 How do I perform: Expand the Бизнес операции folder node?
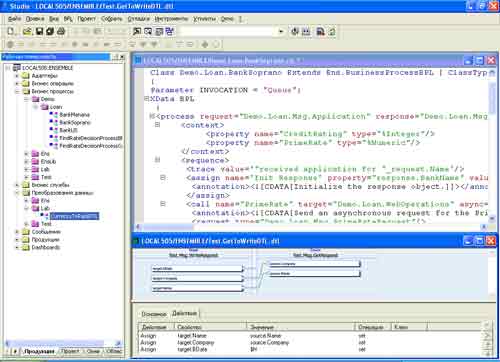click(x=17, y=83)
